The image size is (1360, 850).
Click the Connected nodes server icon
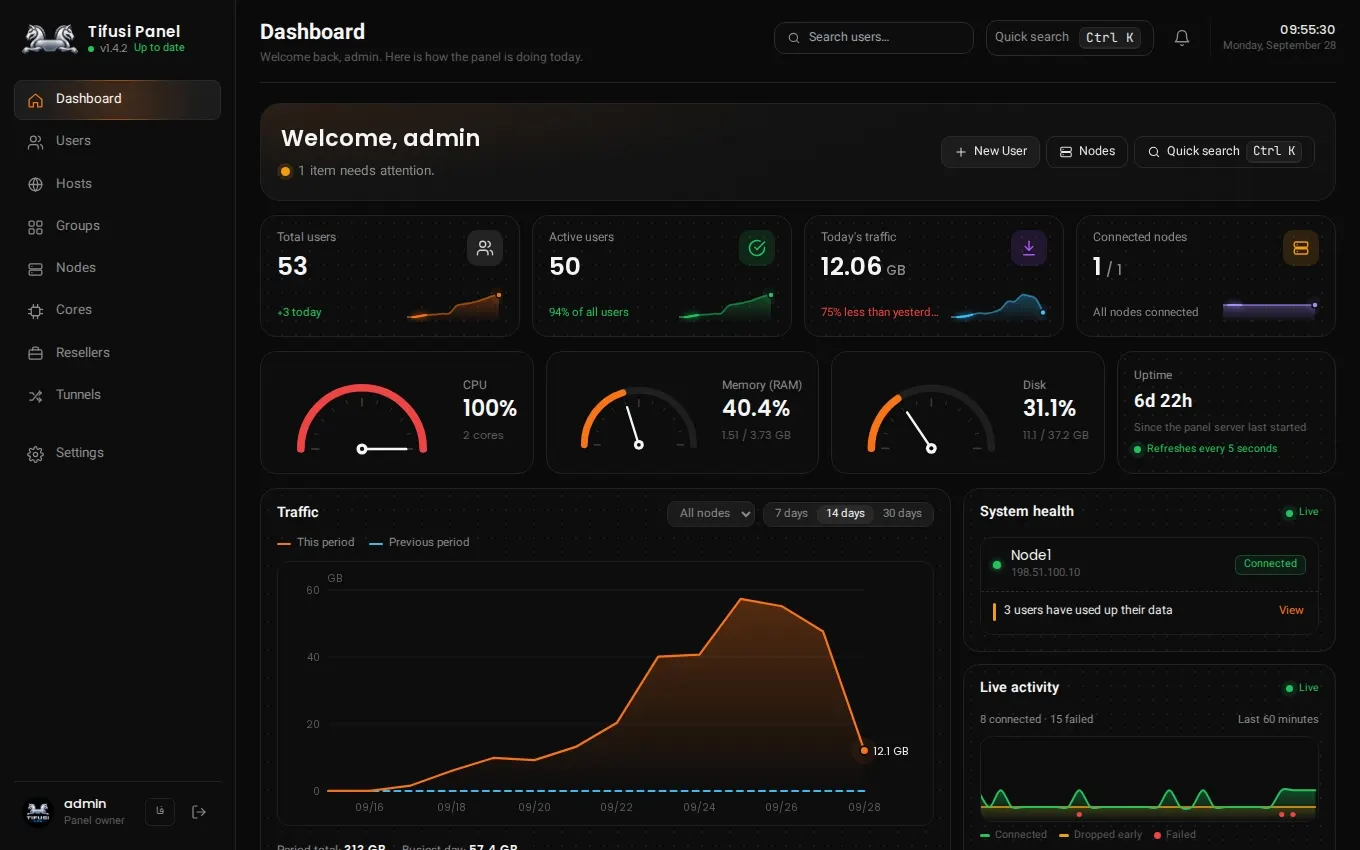coord(1301,248)
